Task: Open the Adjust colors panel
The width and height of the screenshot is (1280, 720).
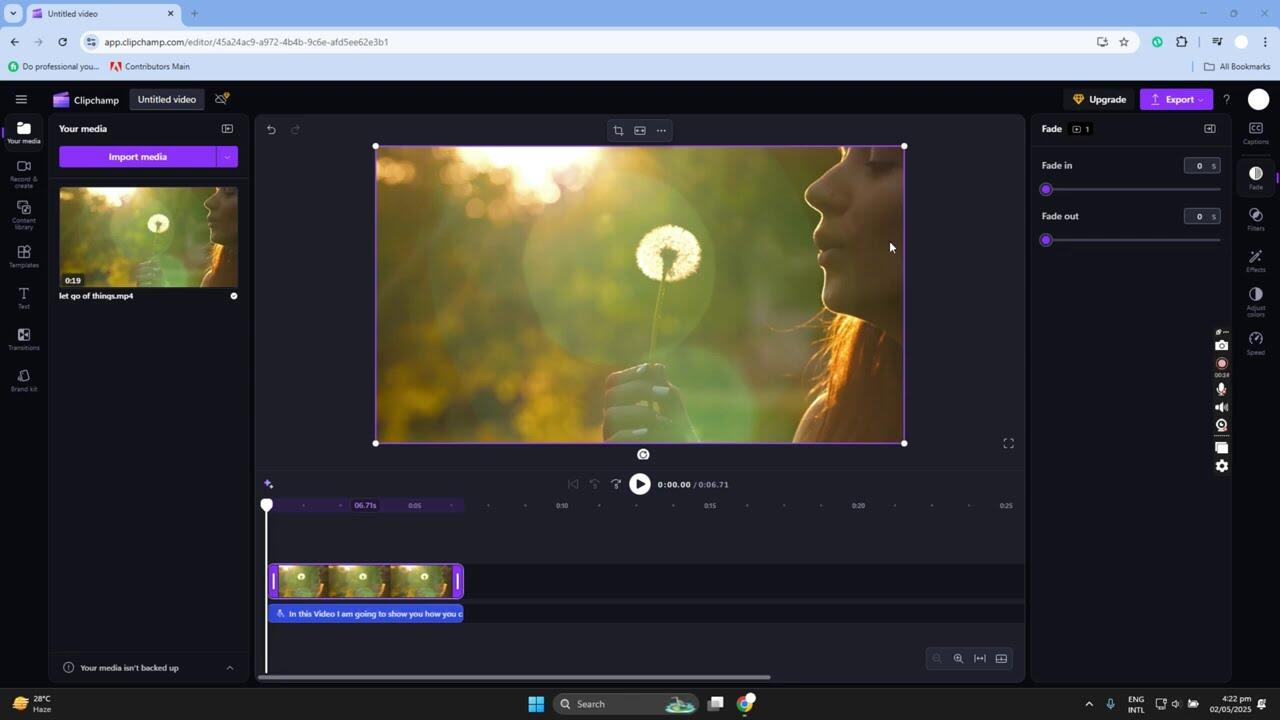Action: [x=1256, y=299]
